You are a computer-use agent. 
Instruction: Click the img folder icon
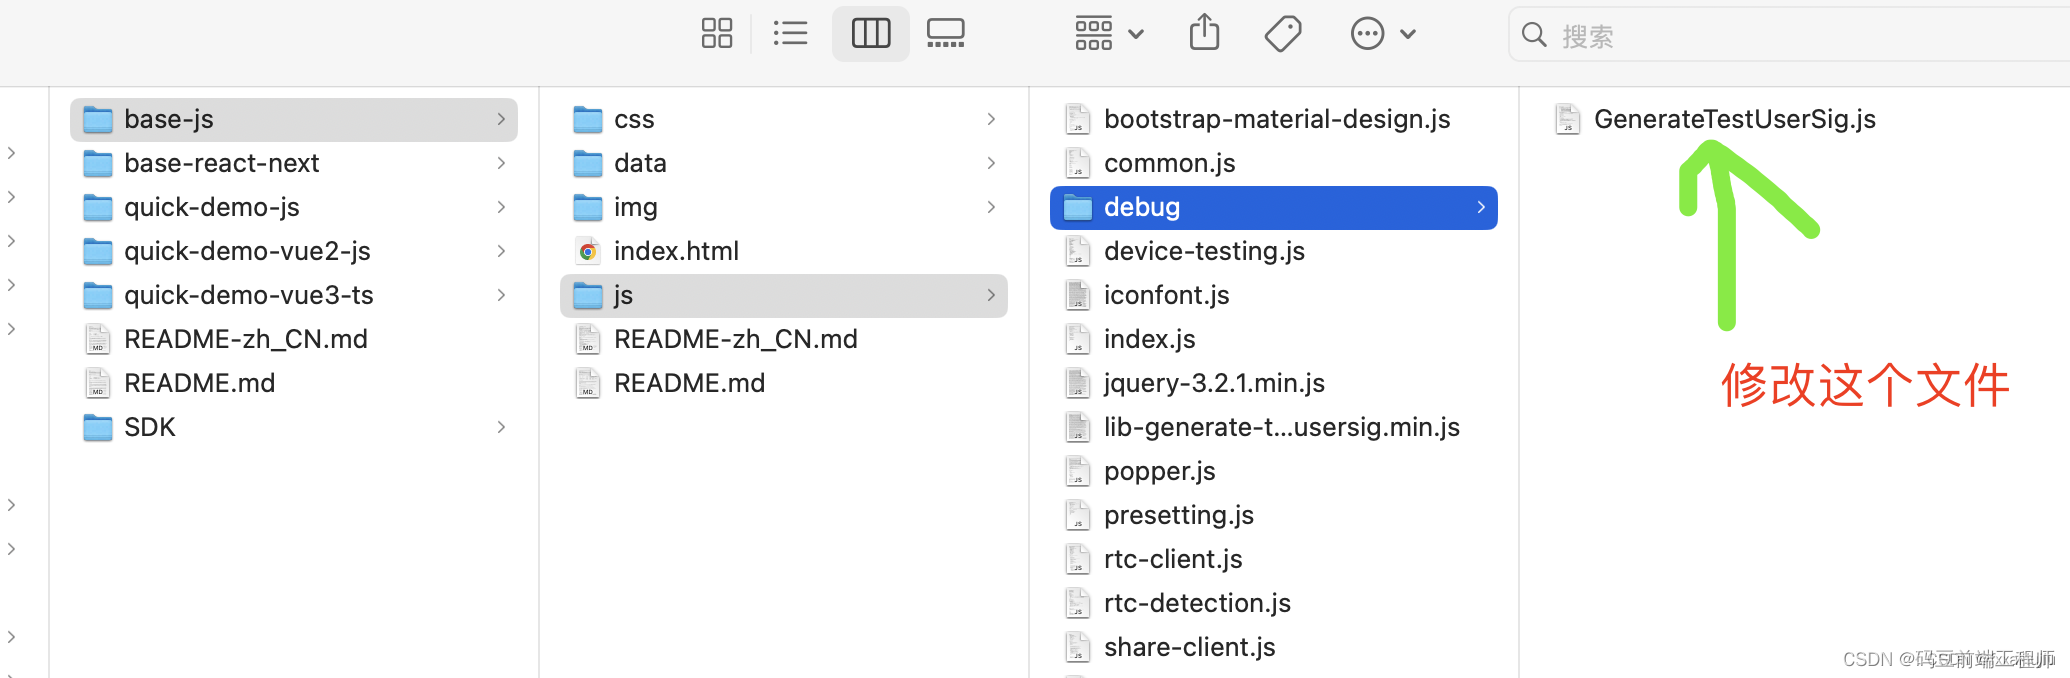coord(588,207)
